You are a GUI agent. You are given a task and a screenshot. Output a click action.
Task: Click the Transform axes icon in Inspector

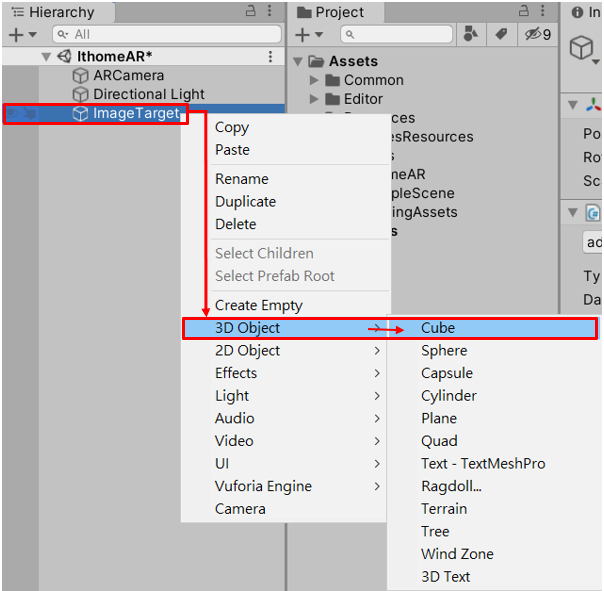[x=593, y=104]
